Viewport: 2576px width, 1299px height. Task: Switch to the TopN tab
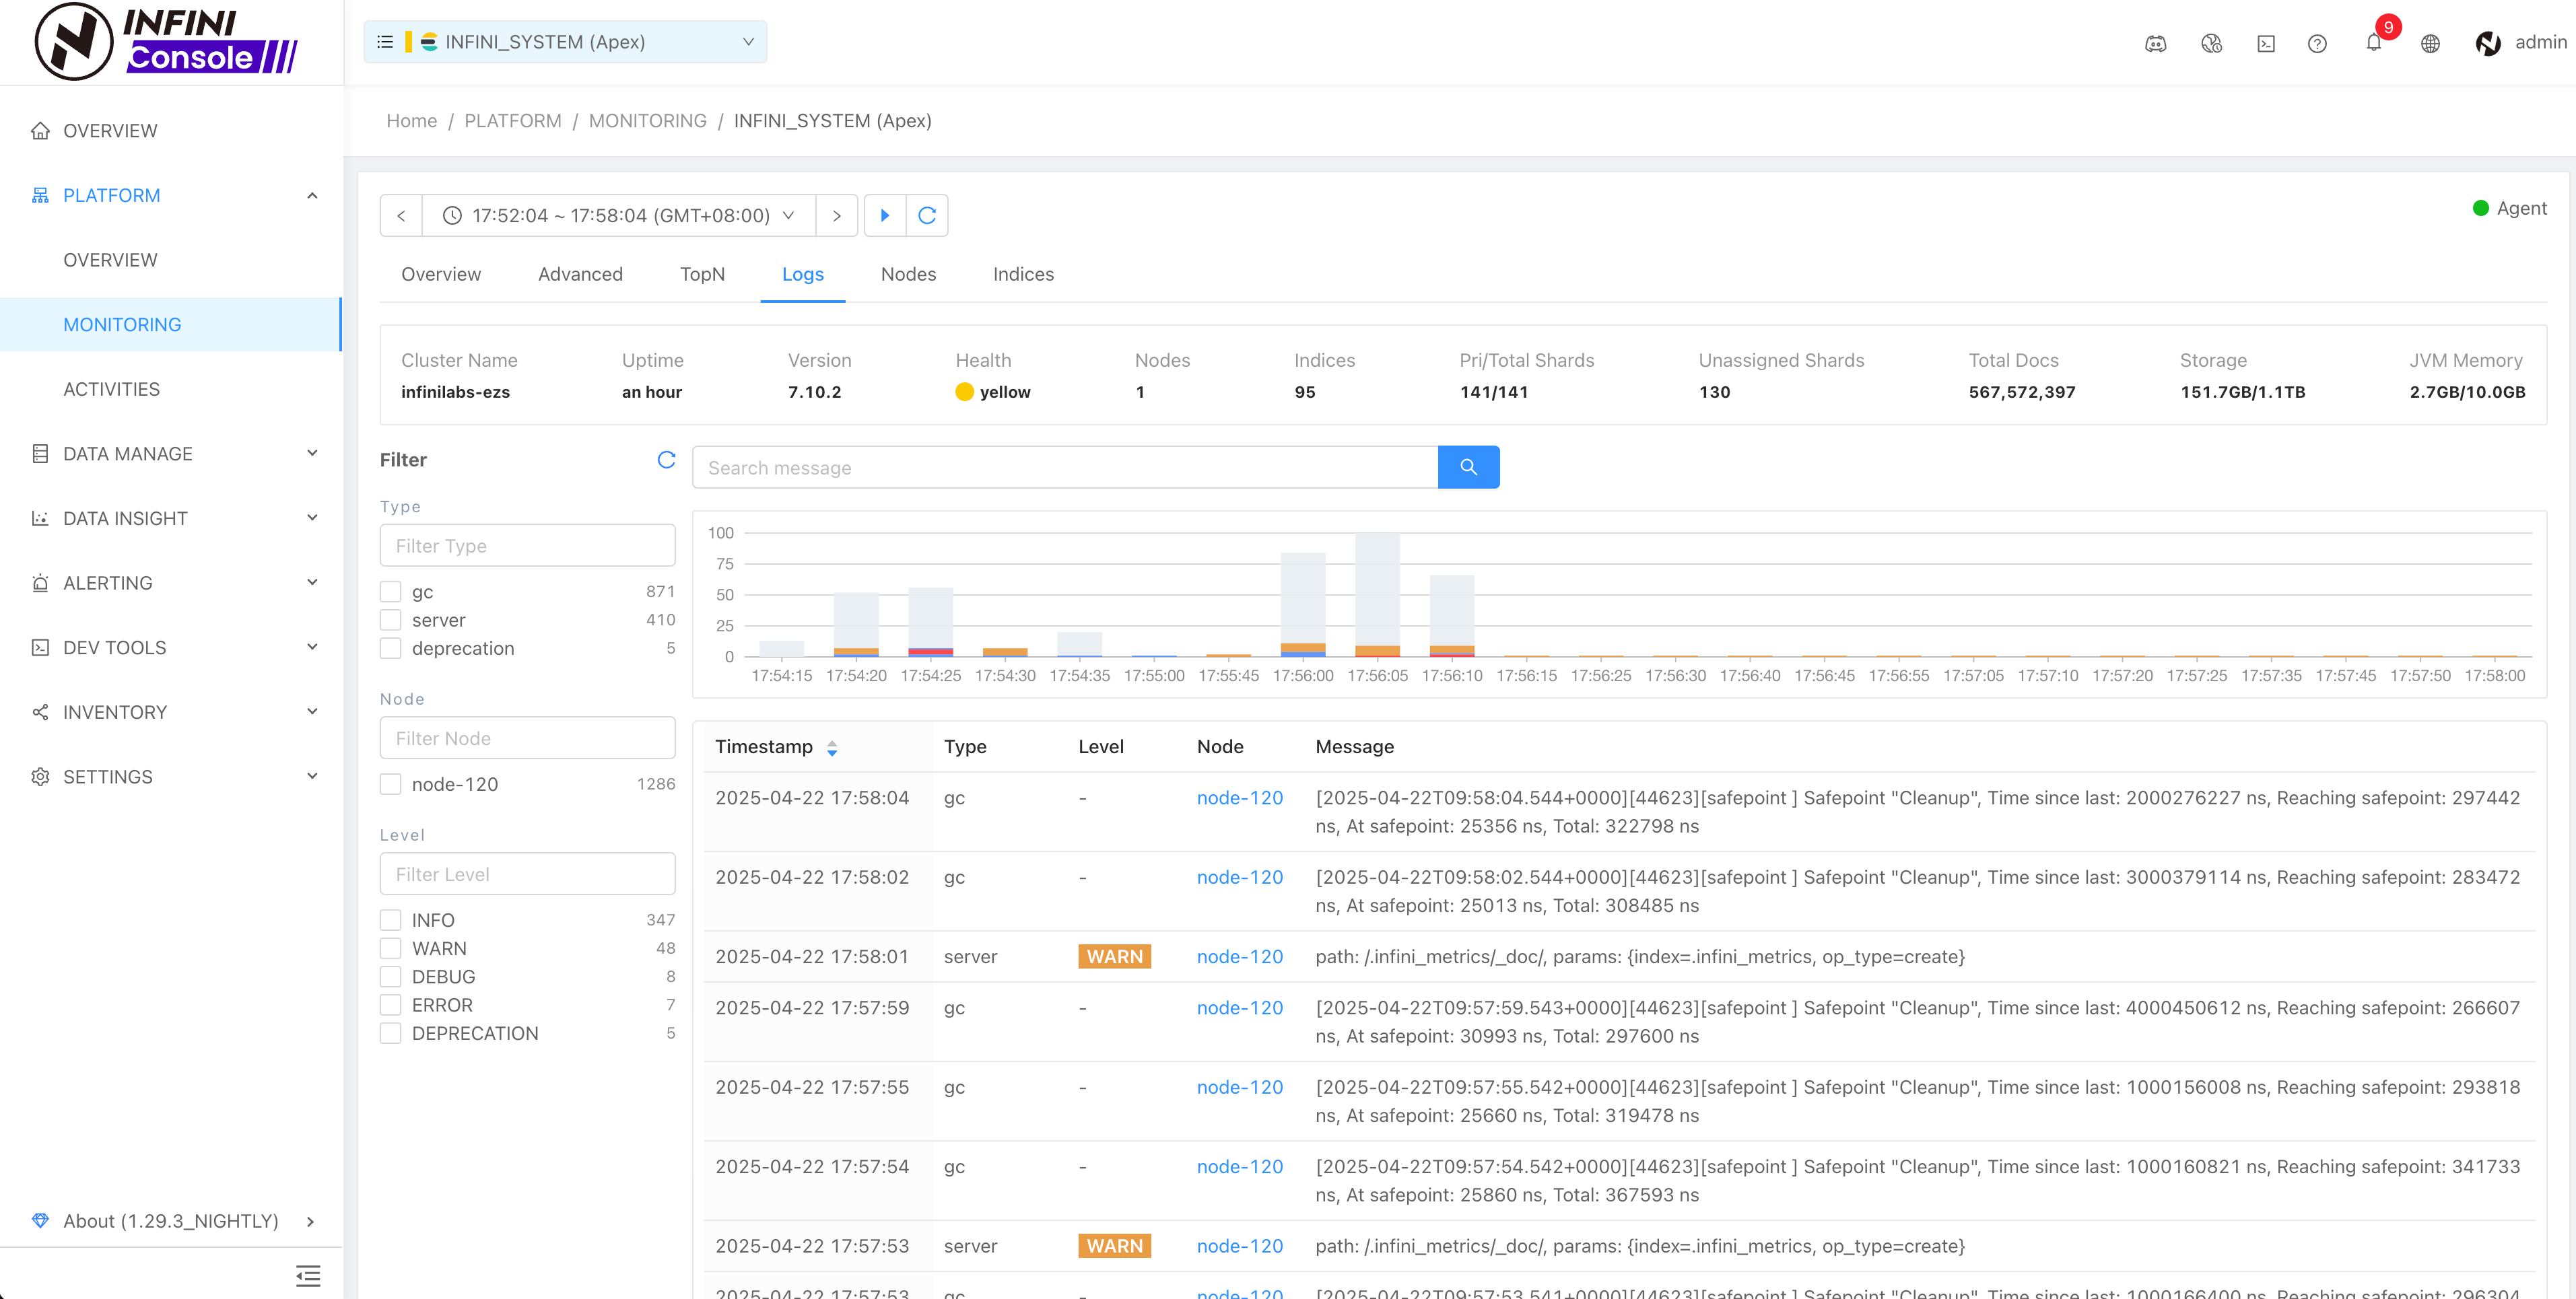point(701,274)
